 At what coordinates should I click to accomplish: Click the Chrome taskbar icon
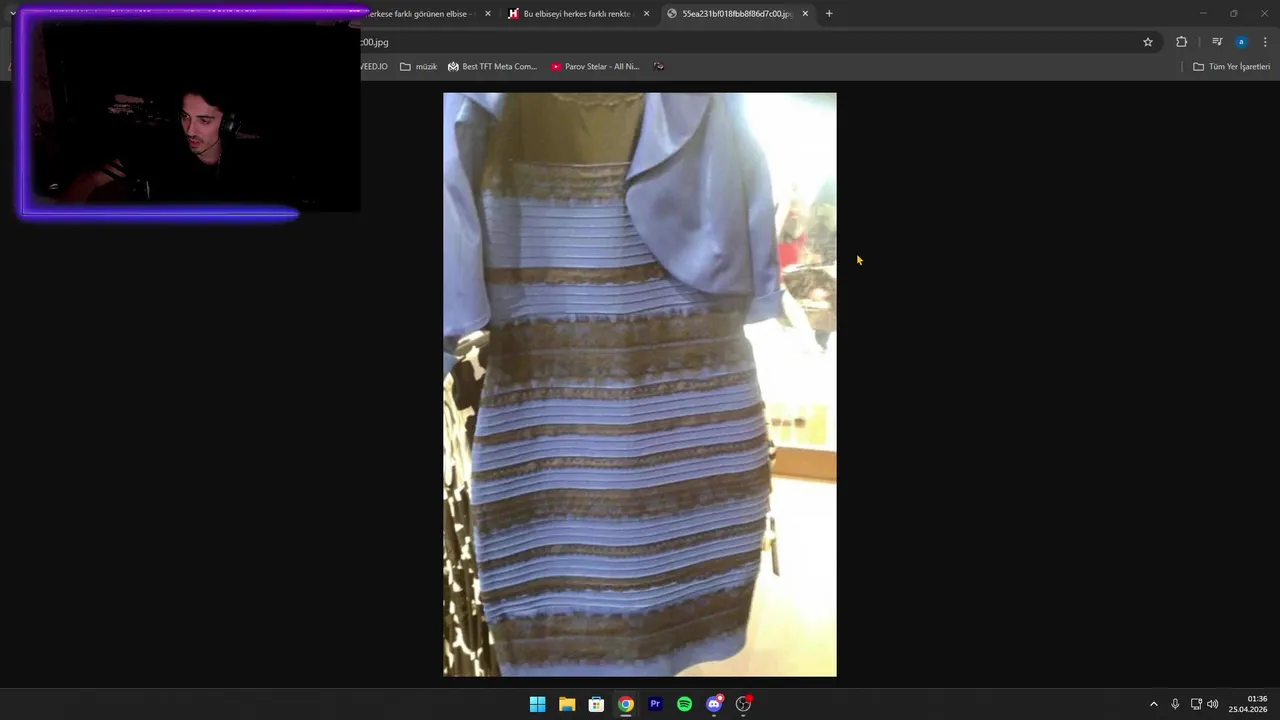(x=626, y=704)
